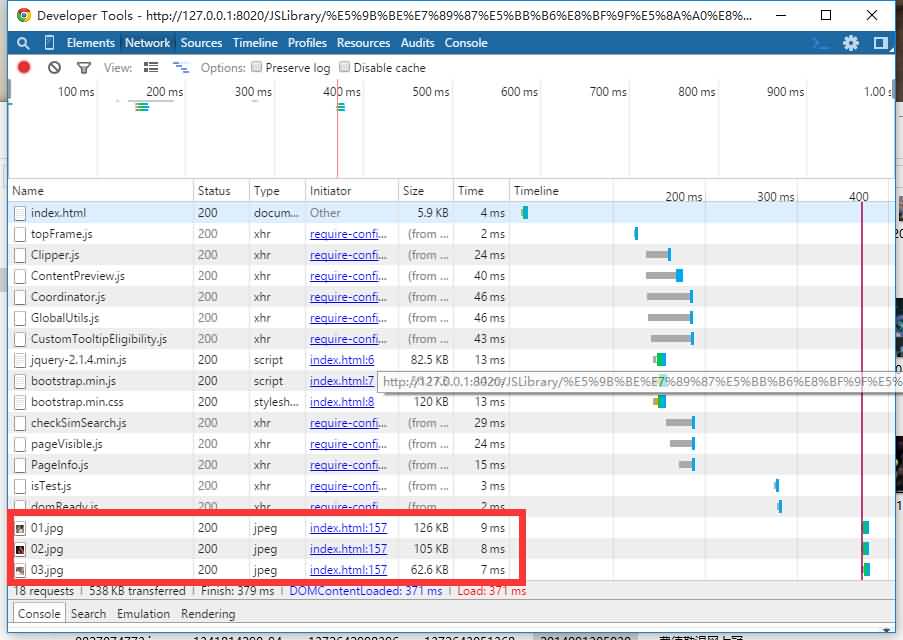Click the DOMContentLoaded: 371 ms status text

[366, 591]
